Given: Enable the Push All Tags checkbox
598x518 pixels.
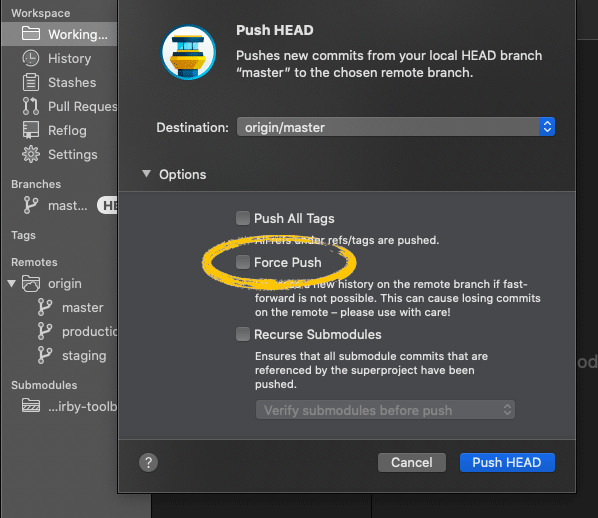Looking at the screenshot, I should point(243,218).
